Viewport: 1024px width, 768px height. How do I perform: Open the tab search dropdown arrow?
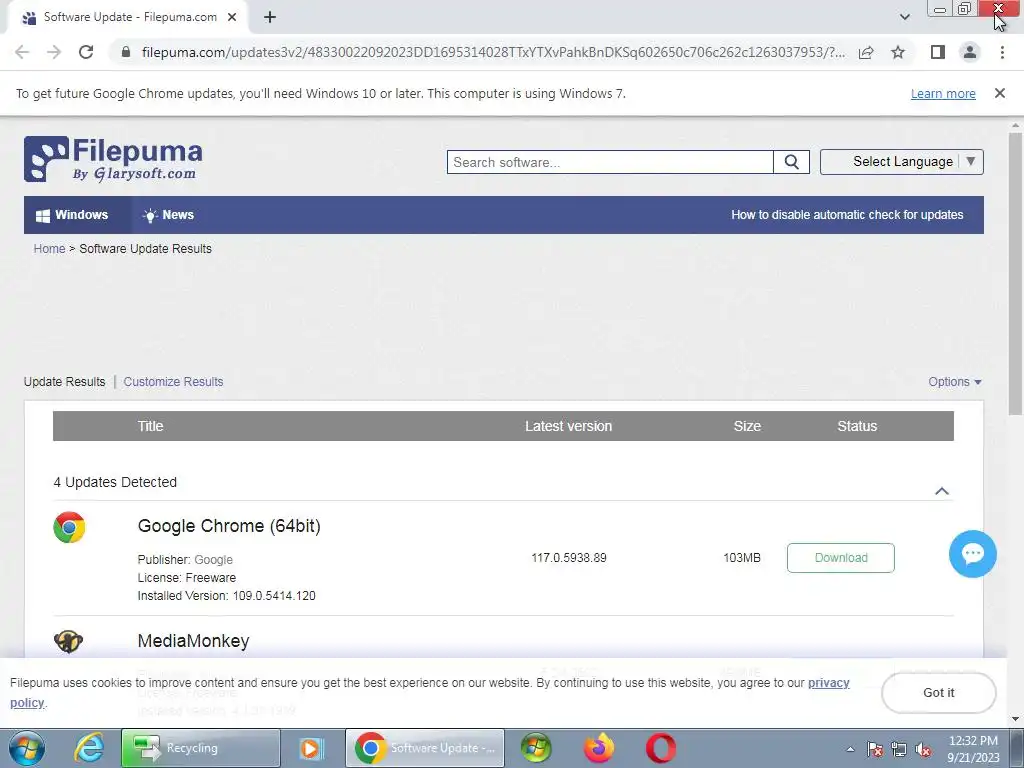pyautogui.click(x=904, y=17)
